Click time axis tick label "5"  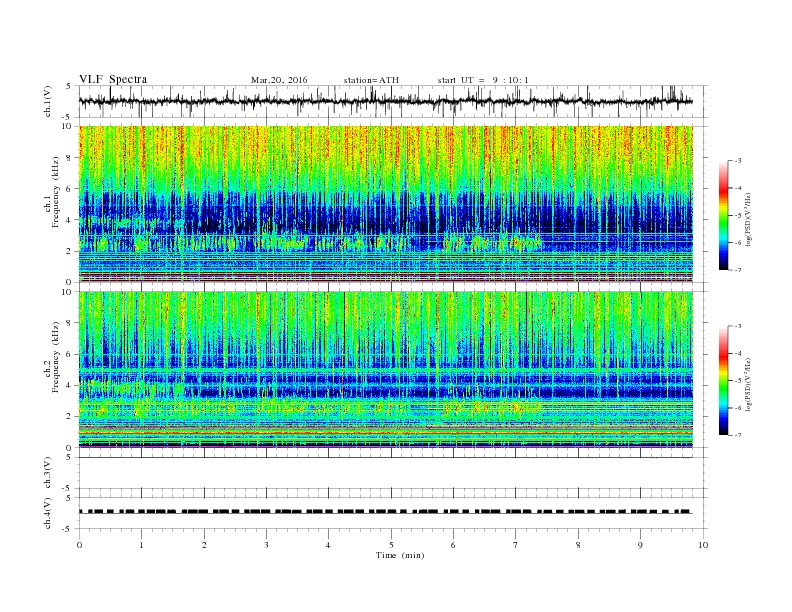391,545
